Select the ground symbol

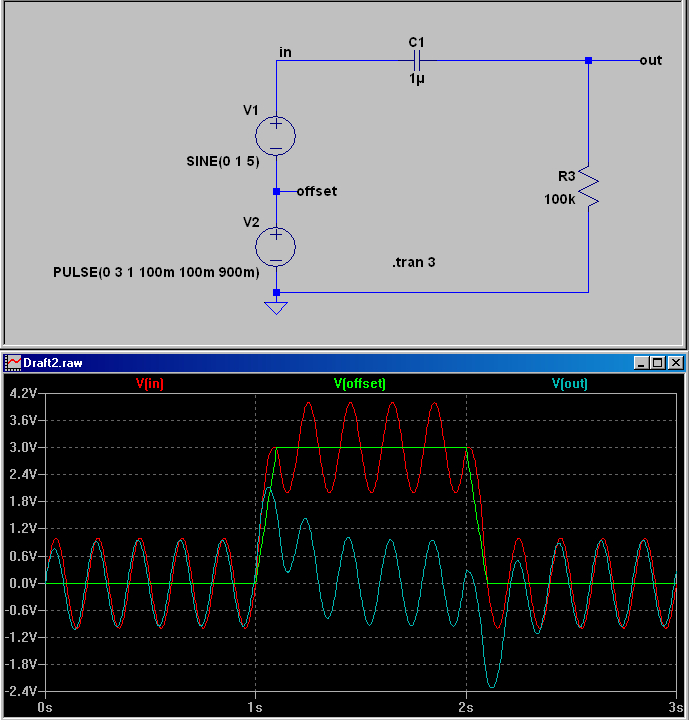pos(276,308)
